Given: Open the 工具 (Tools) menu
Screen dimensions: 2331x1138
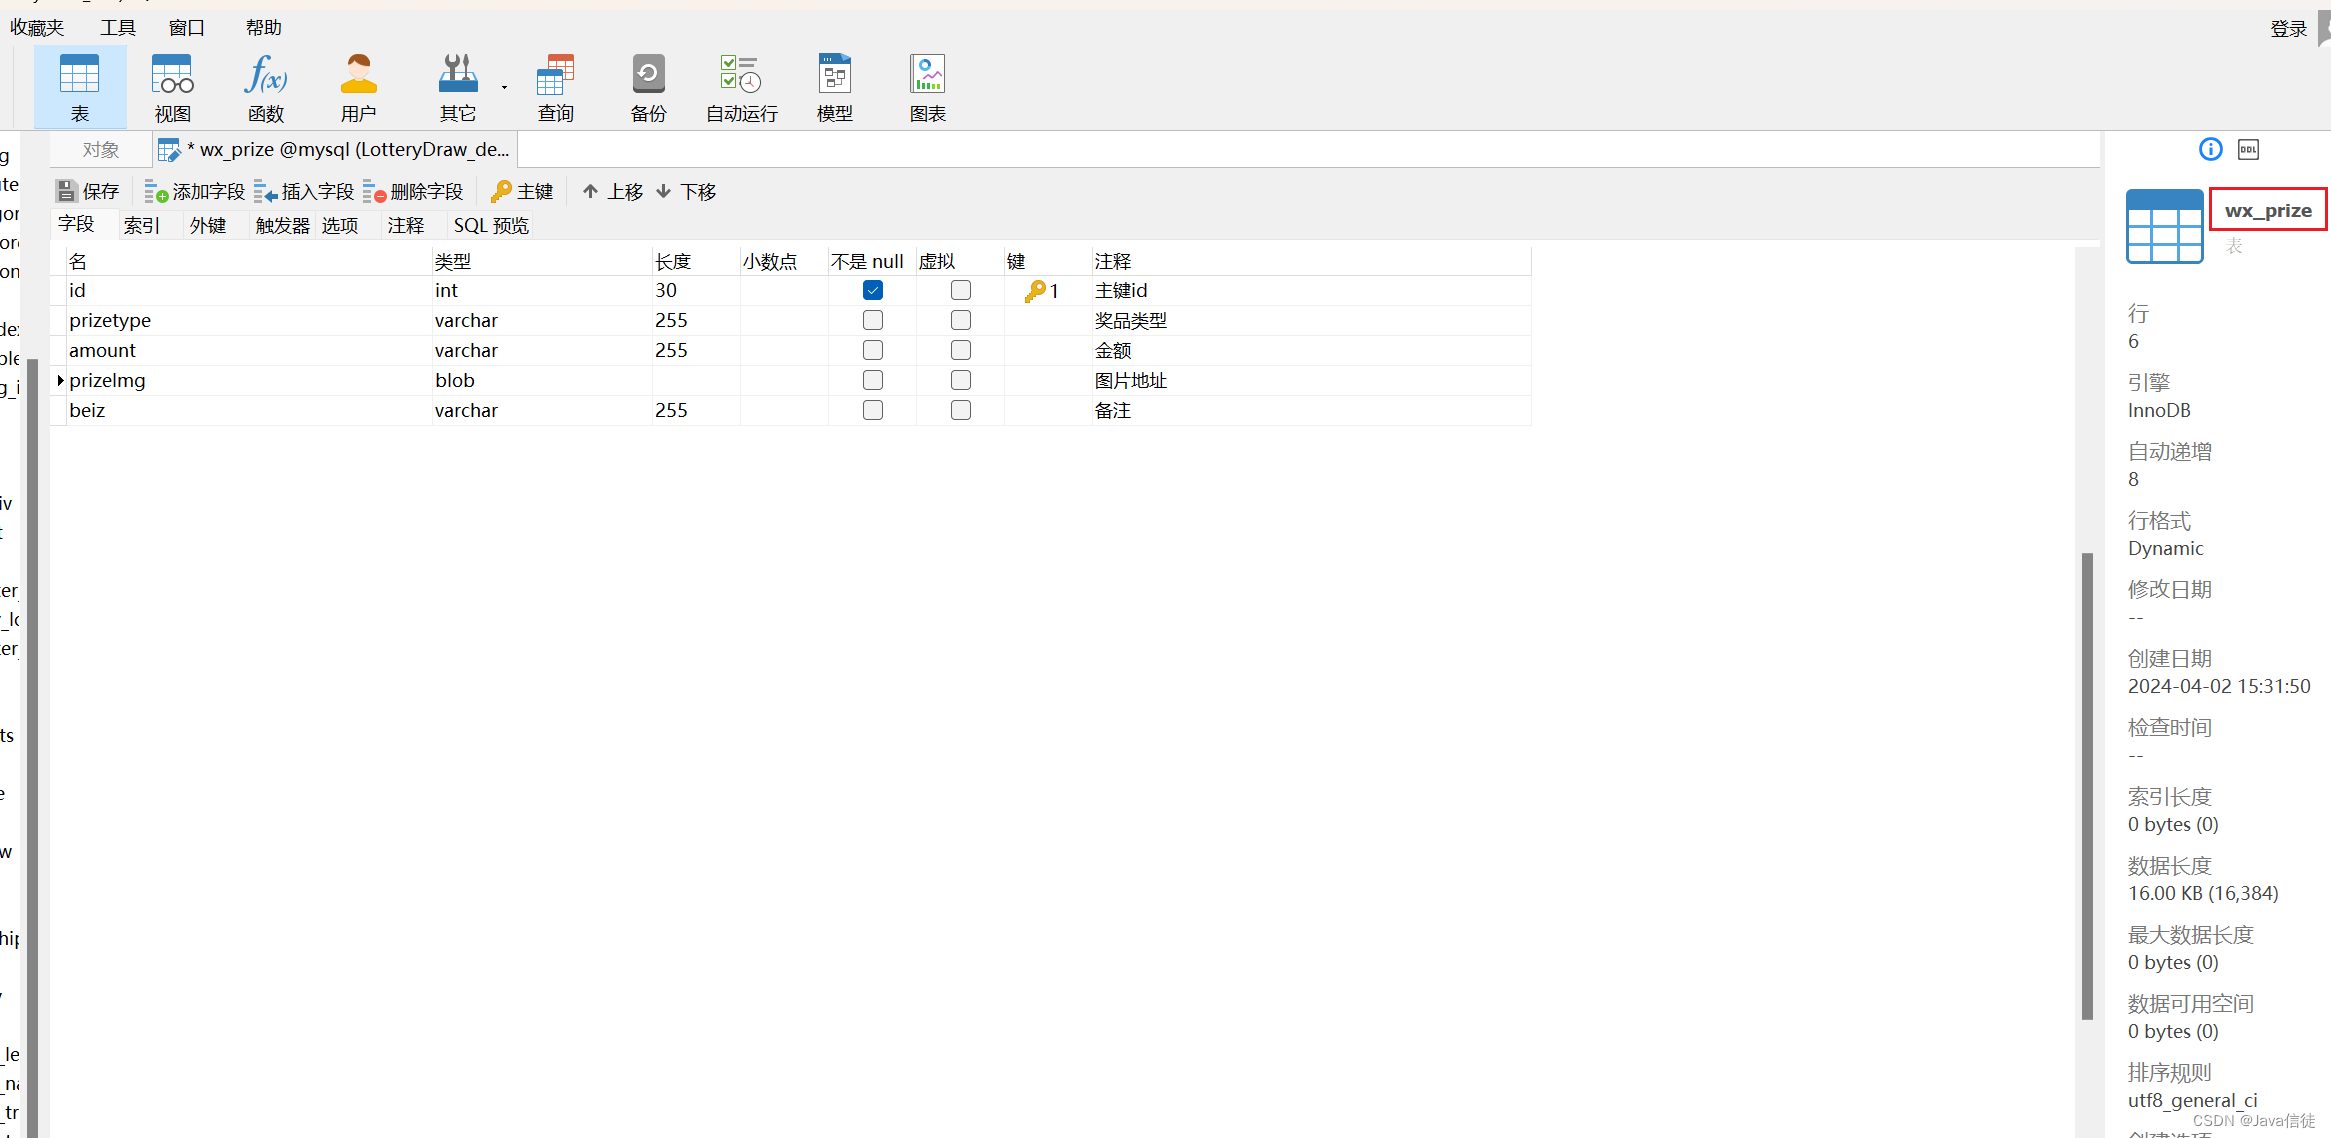Looking at the screenshot, I should click(x=117, y=27).
